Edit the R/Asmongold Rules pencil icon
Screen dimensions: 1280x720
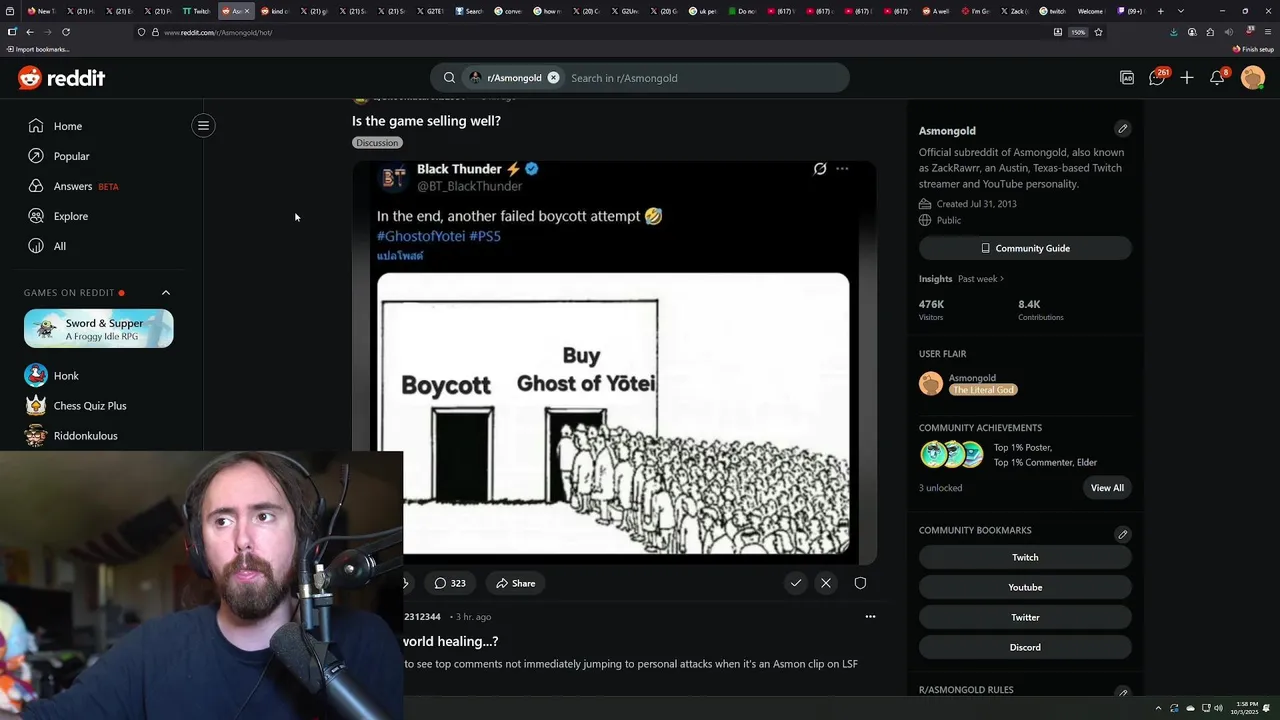click(x=1122, y=692)
